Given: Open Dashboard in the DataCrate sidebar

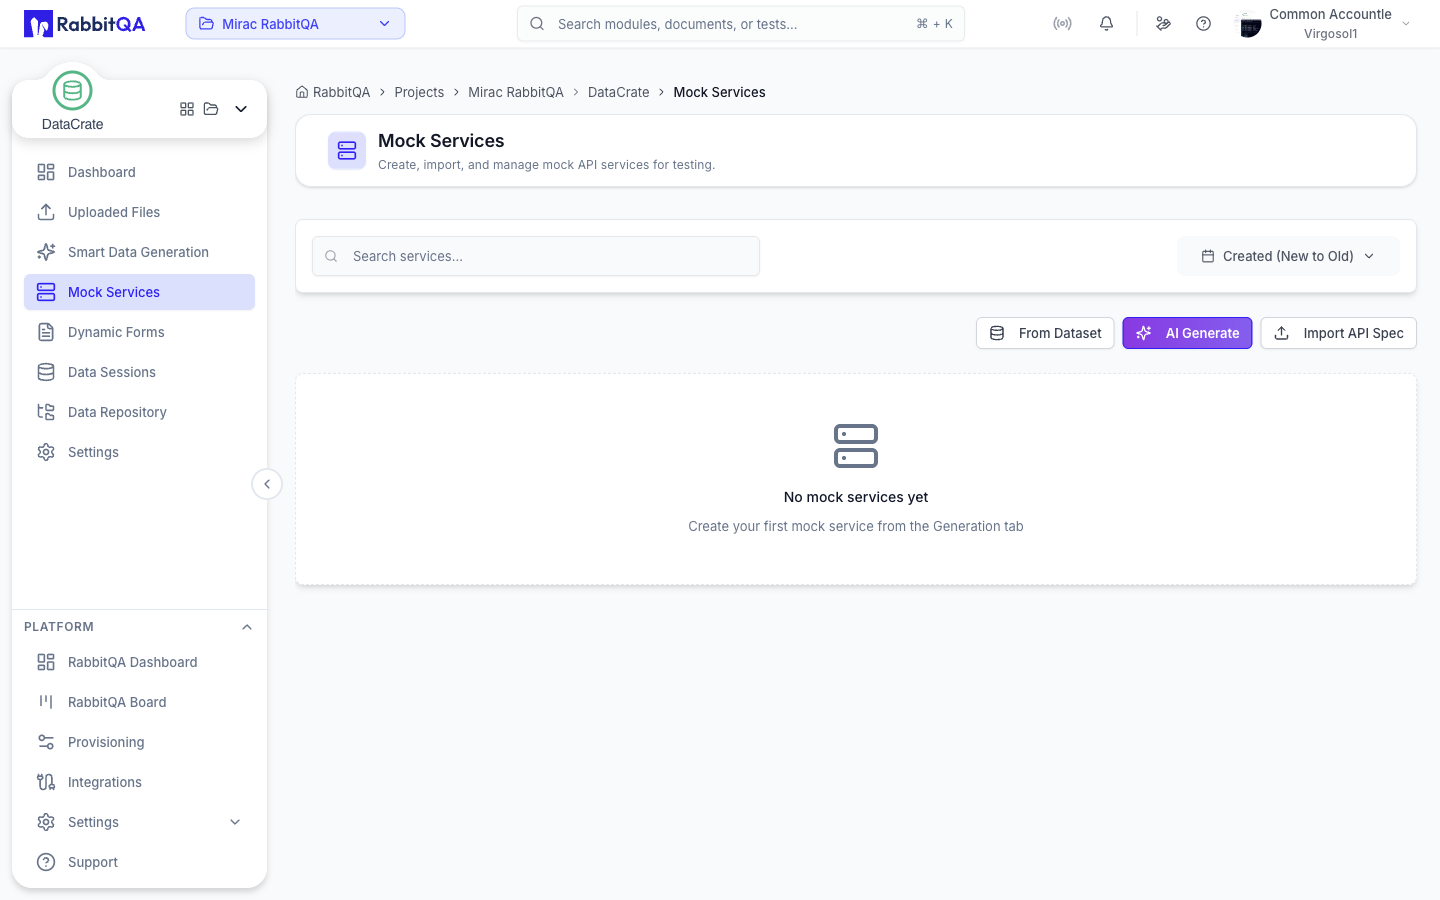Looking at the screenshot, I should [x=139, y=172].
